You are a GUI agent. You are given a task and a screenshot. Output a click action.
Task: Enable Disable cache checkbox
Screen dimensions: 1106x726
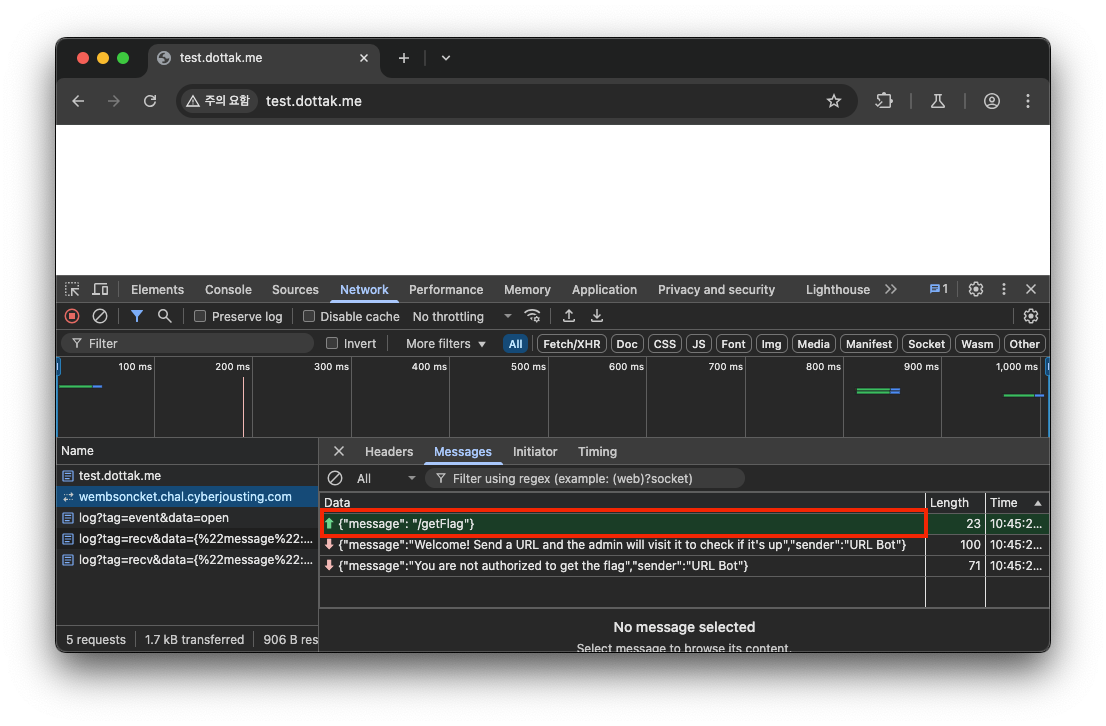point(309,316)
